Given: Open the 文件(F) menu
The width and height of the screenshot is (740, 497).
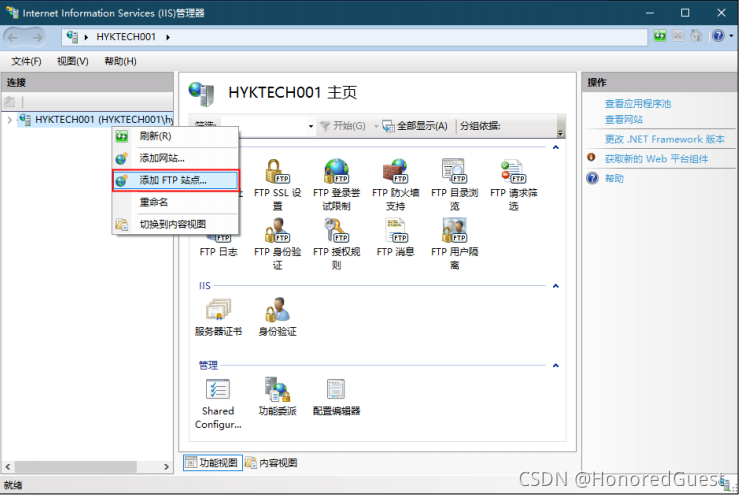Looking at the screenshot, I should point(26,61).
